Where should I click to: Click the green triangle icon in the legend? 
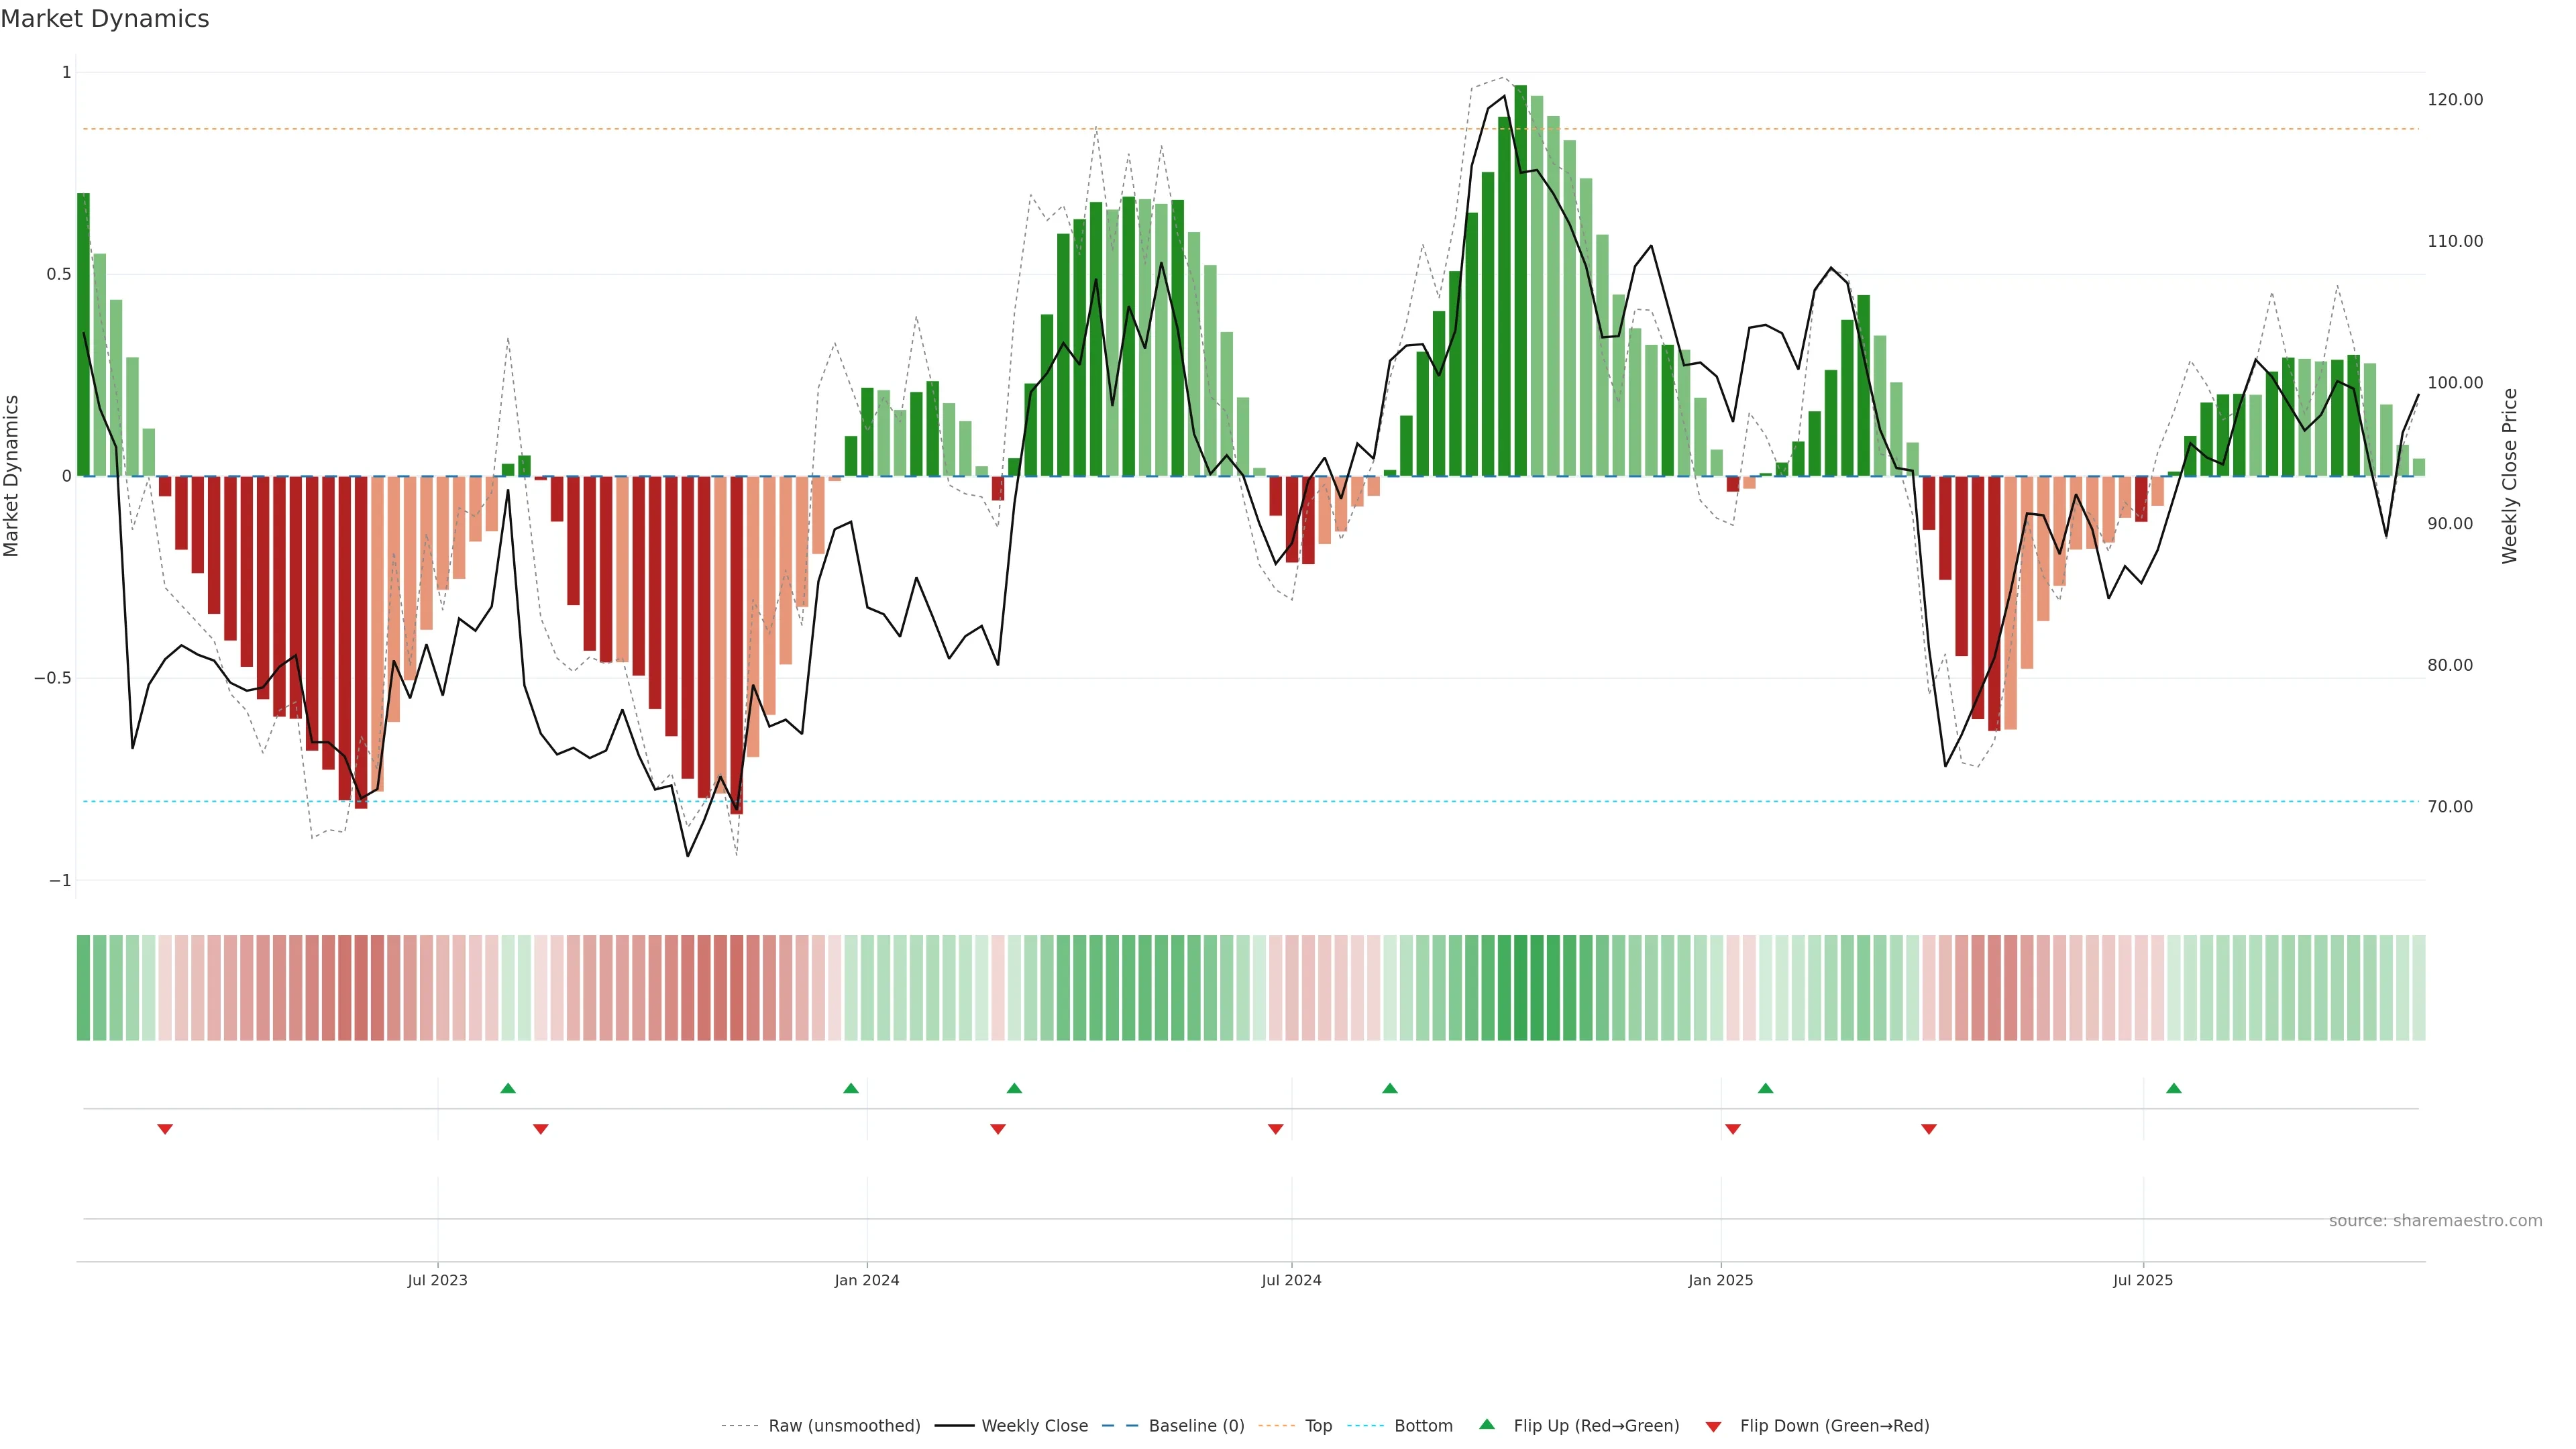[1487, 1424]
